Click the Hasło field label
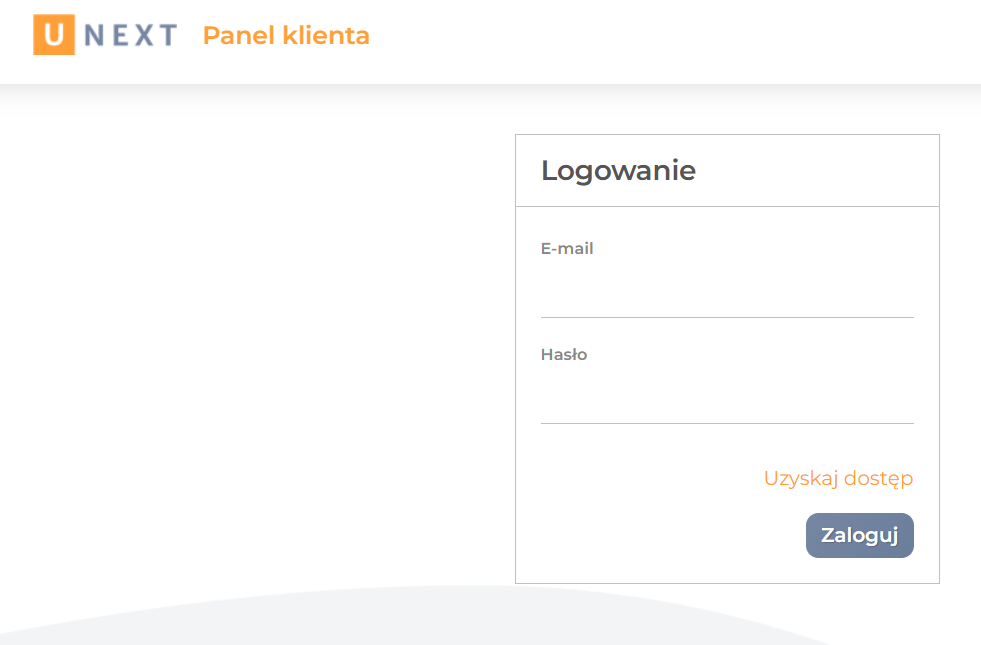 pyautogui.click(x=564, y=354)
